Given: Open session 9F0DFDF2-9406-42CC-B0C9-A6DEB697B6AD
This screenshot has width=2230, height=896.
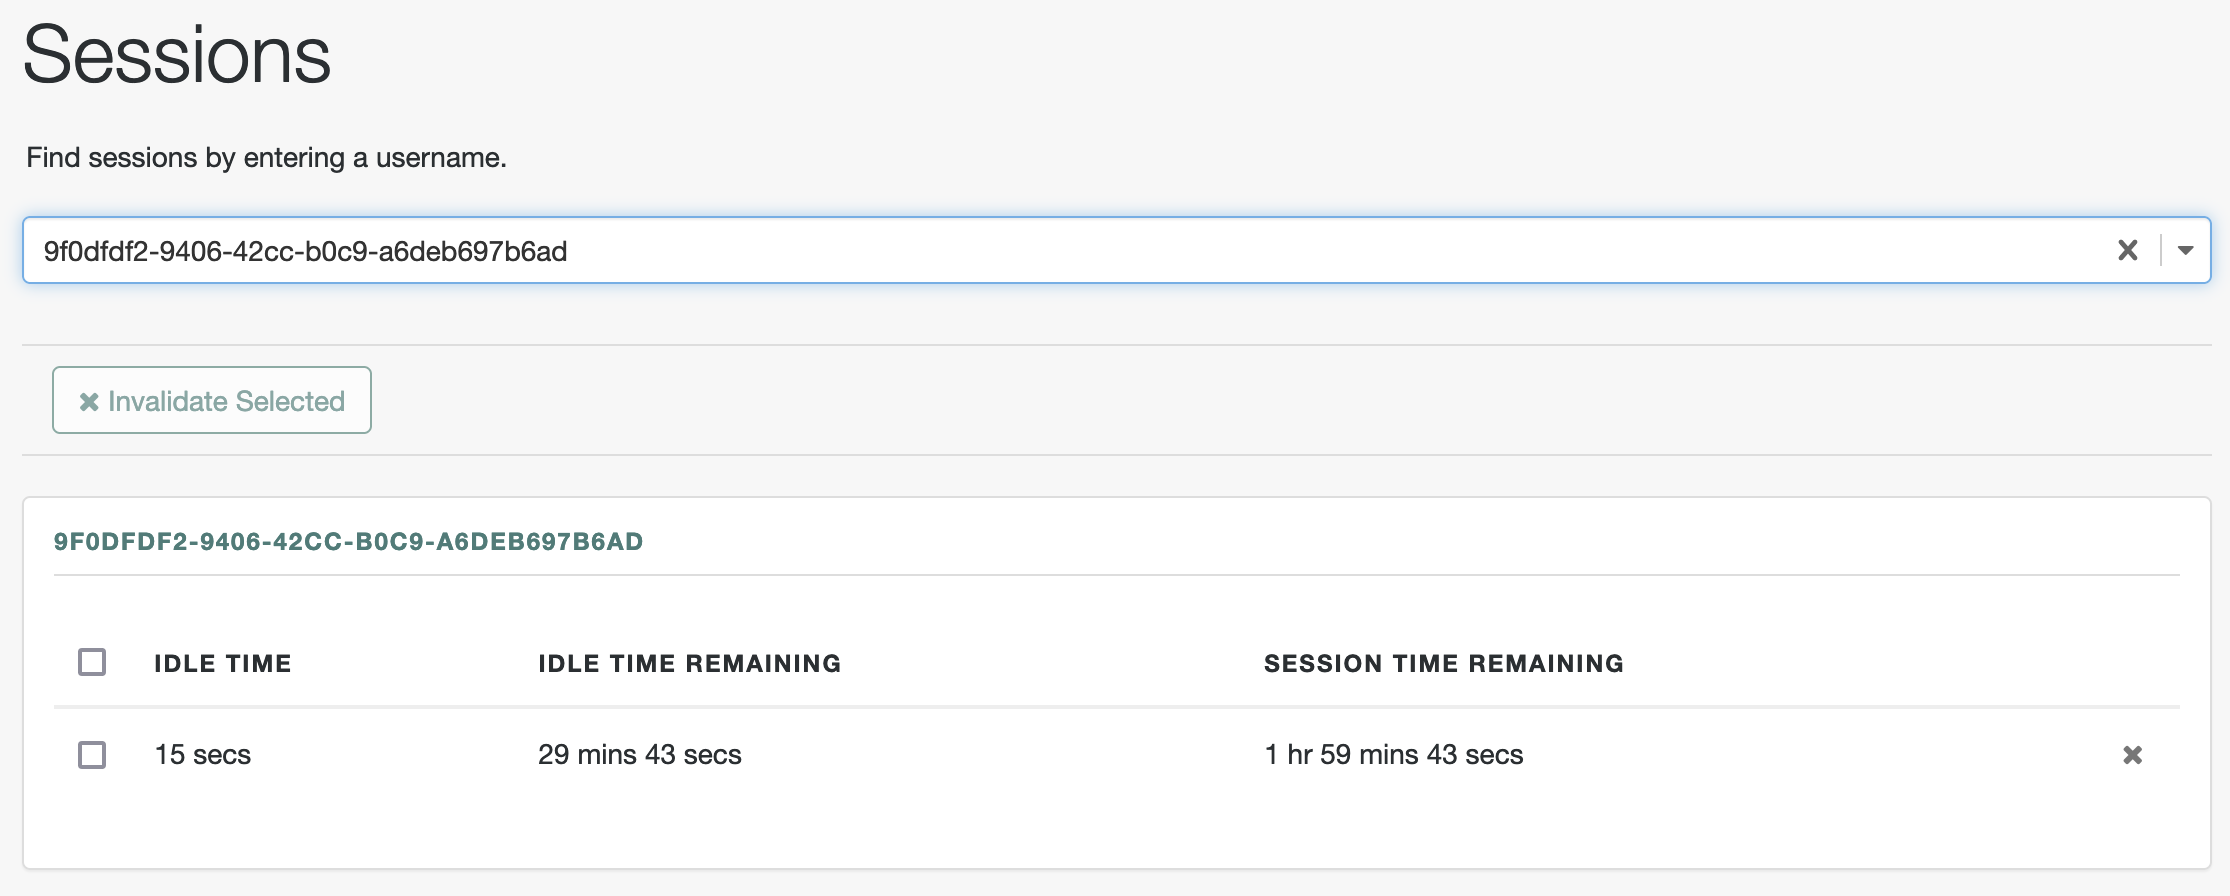Looking at the screenshot, I should coord(348,541).
